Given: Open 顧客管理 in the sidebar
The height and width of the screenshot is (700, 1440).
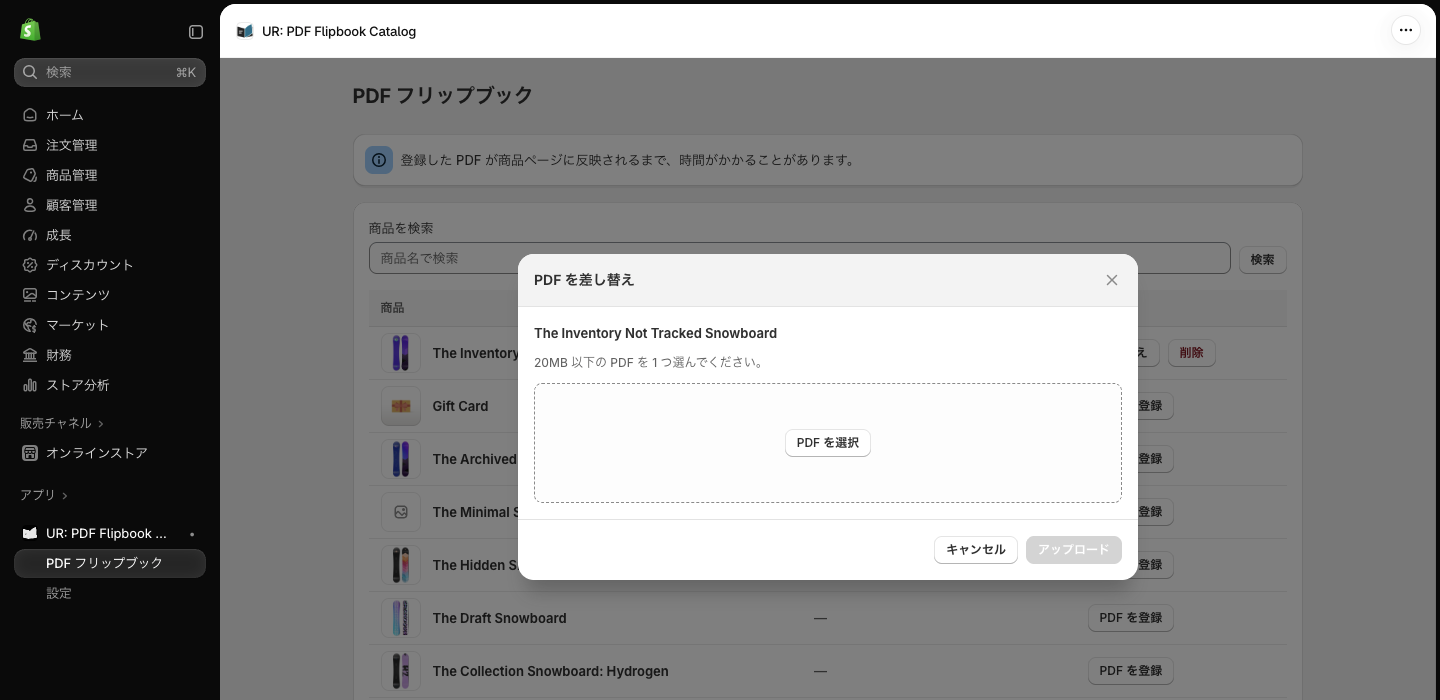Looking at the screenshot, I should pyautogui.click(x=110, y=205).
